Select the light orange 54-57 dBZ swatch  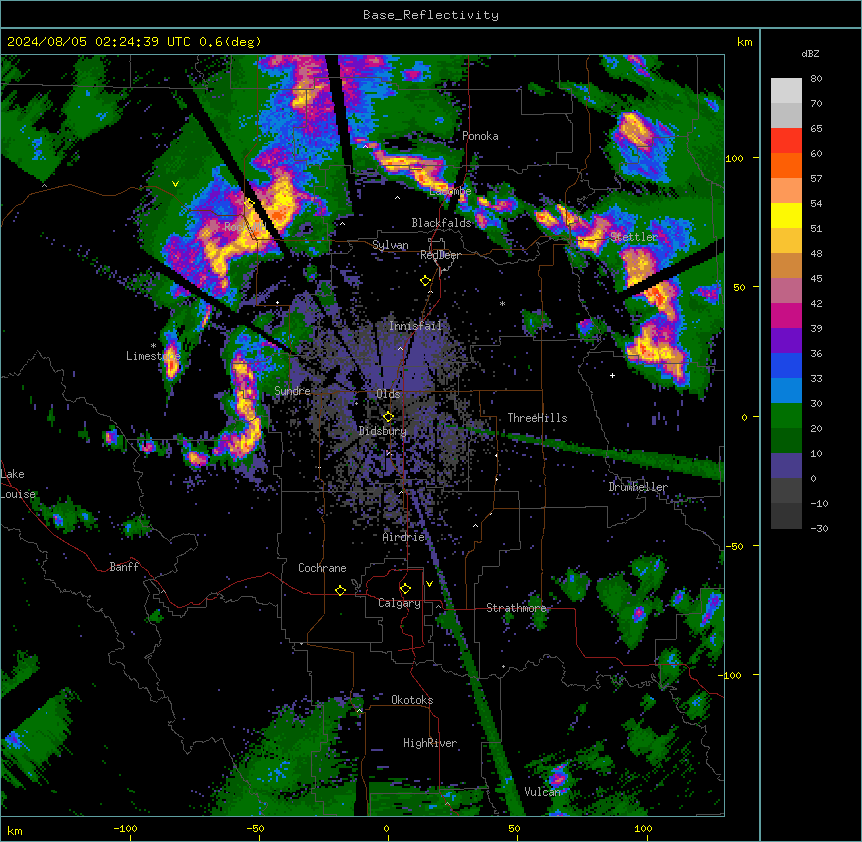pos(786,191)
